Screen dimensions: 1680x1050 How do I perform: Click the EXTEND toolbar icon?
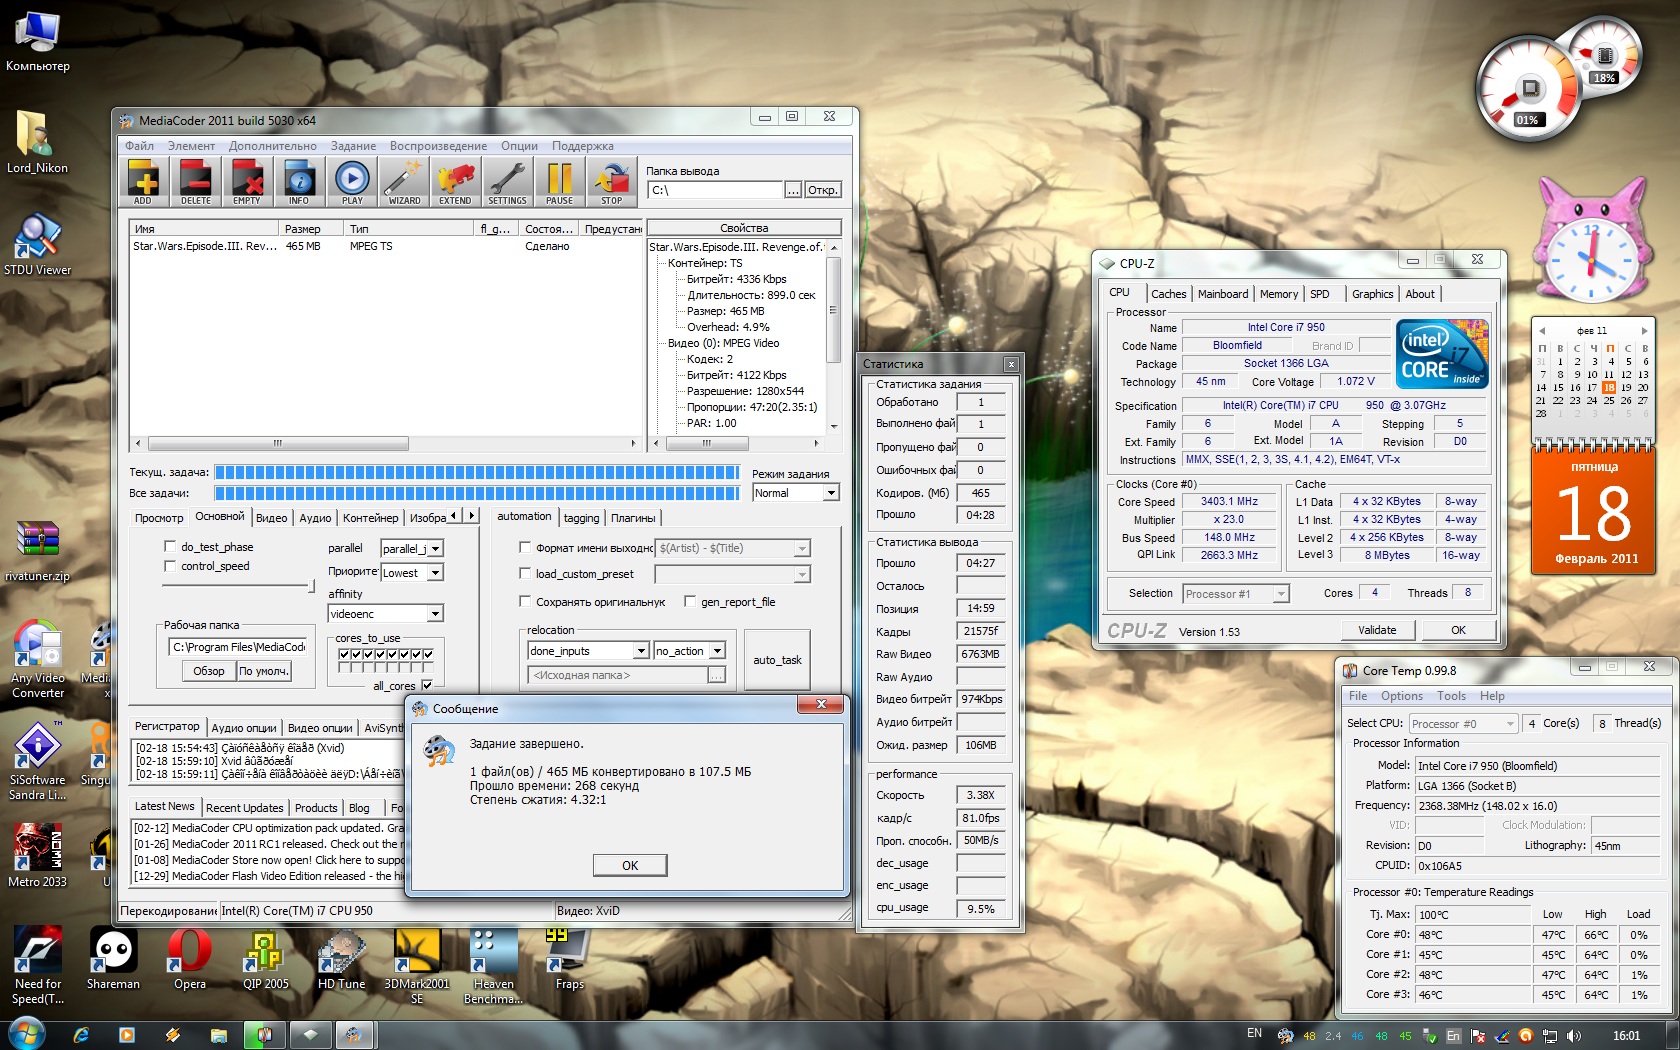pos(455,183)
